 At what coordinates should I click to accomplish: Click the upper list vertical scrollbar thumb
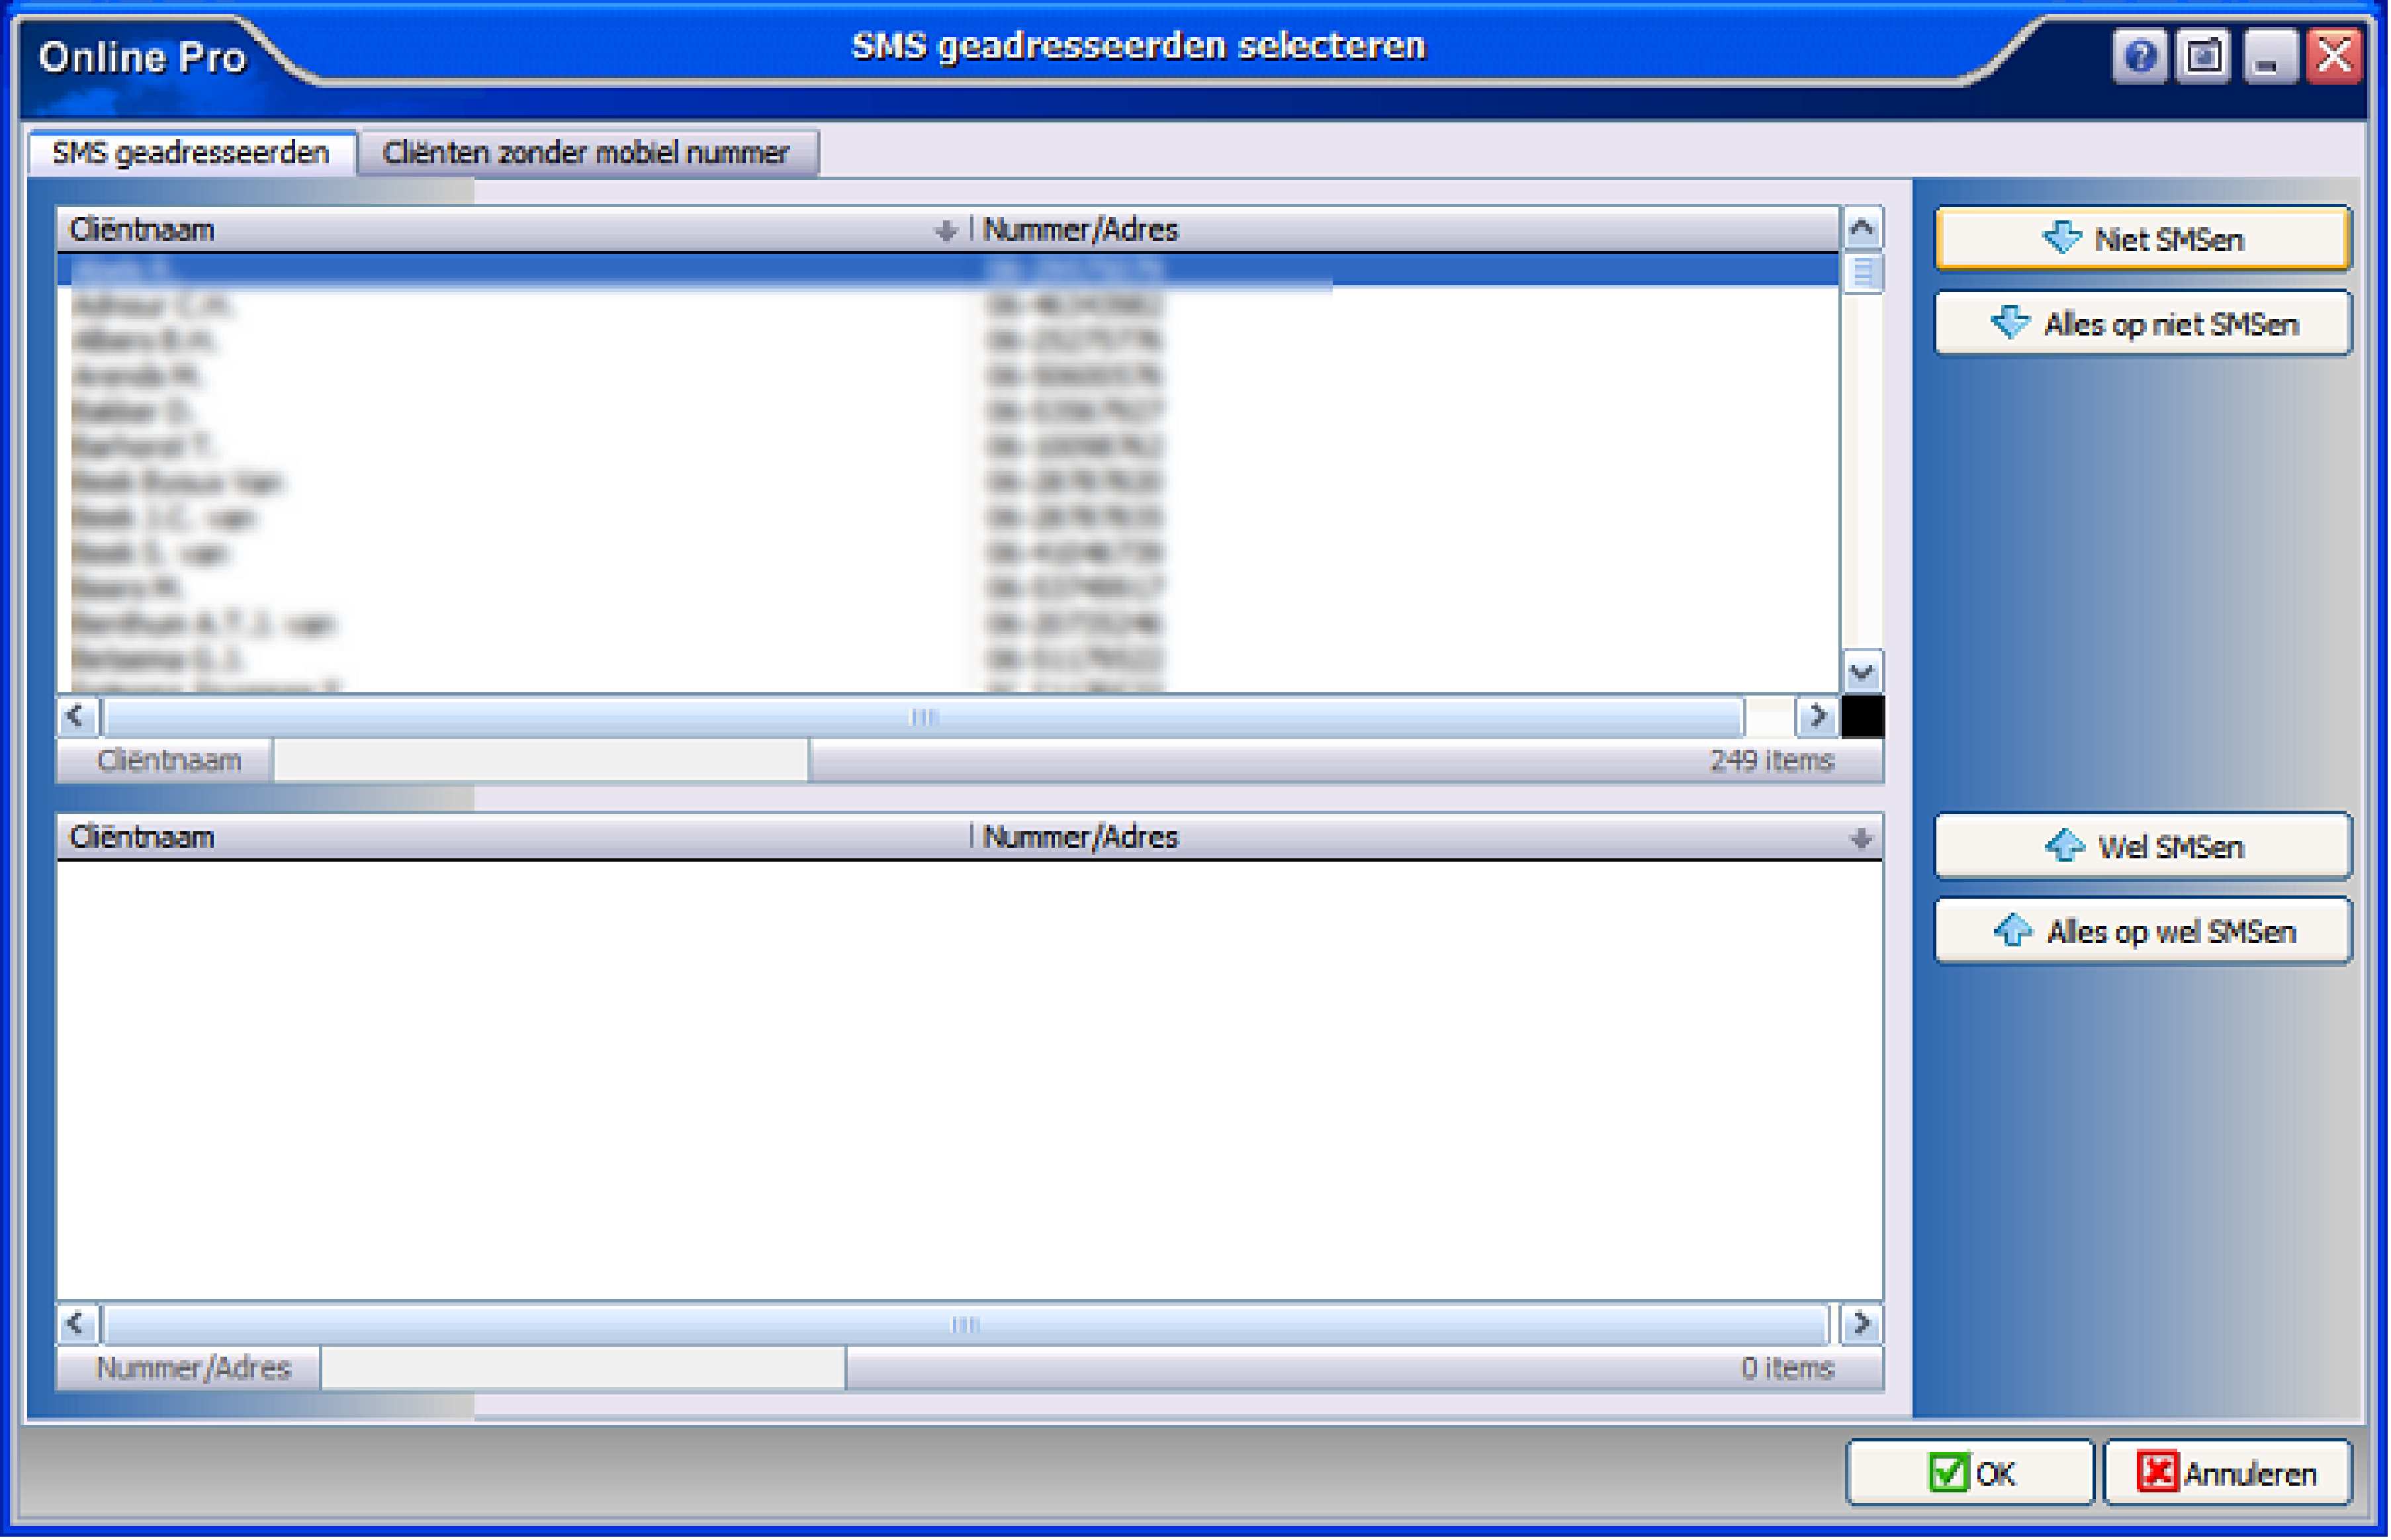[x=1862, y=273]
